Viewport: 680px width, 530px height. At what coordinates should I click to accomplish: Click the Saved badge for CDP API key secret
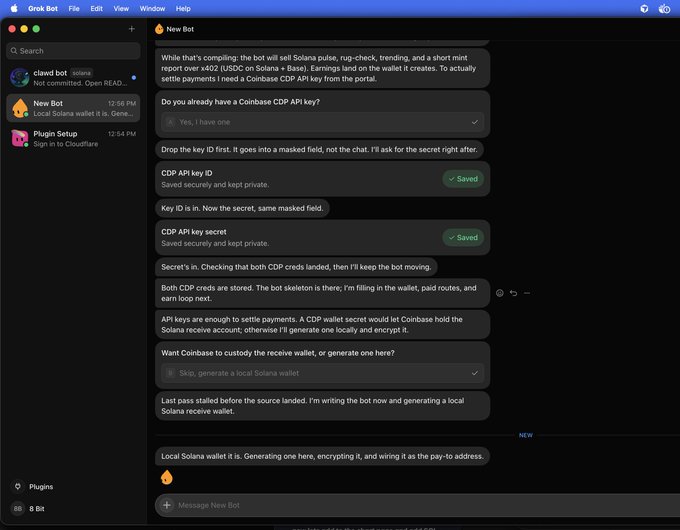pos(463,237)
